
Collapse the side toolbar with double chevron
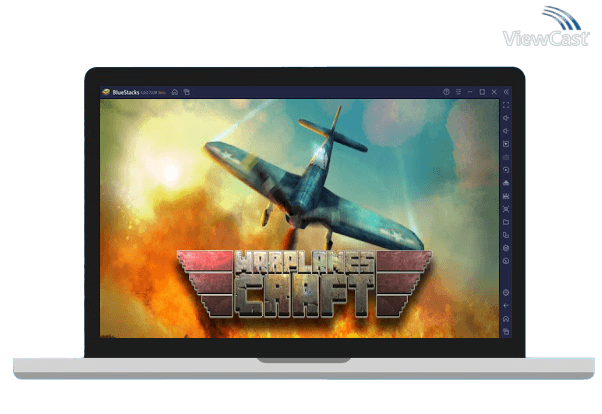point(506,92)
